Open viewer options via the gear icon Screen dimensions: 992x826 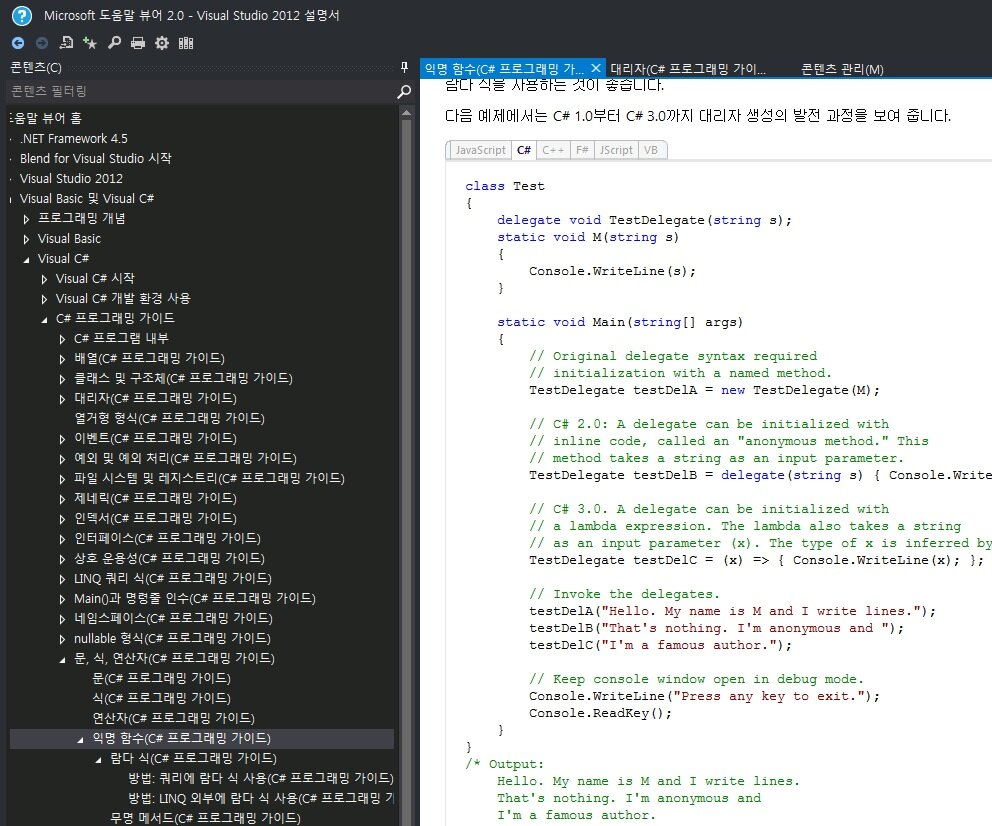(x=162, y=43)
